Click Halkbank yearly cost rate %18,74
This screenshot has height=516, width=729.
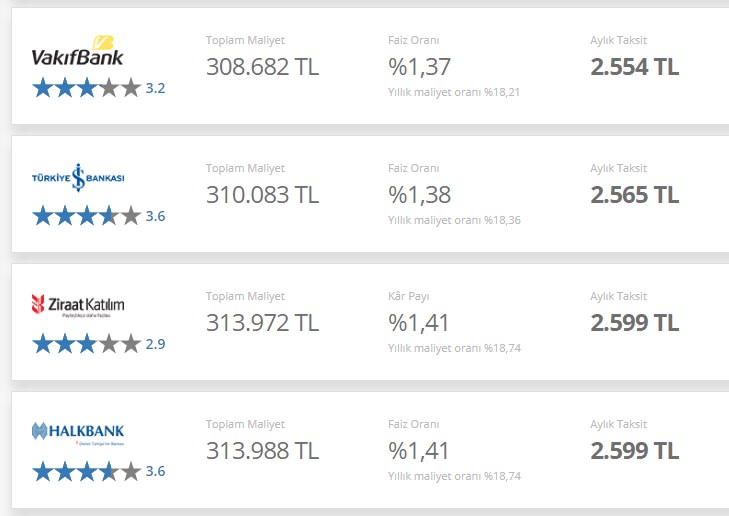tap(454, 476)
